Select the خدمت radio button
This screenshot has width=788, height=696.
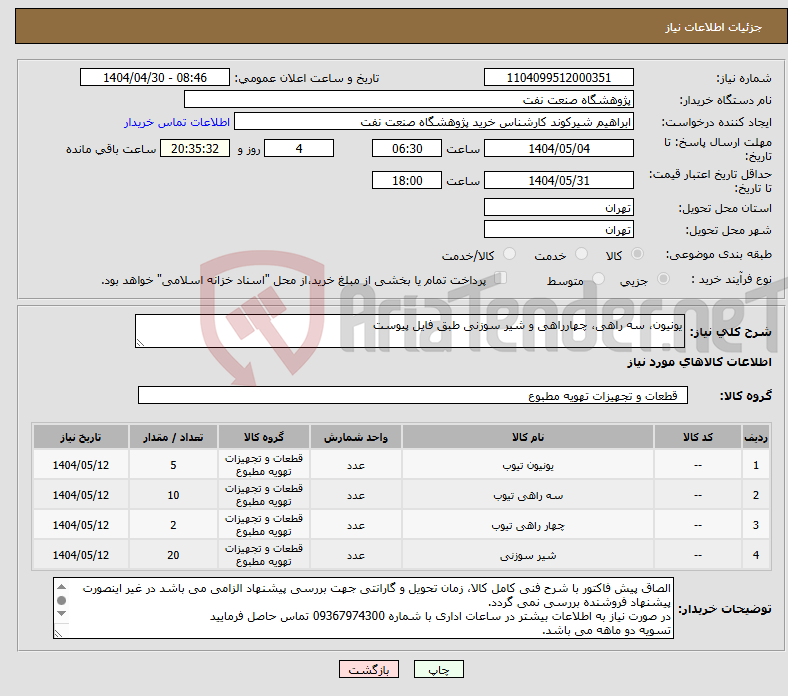coord(581,254)
